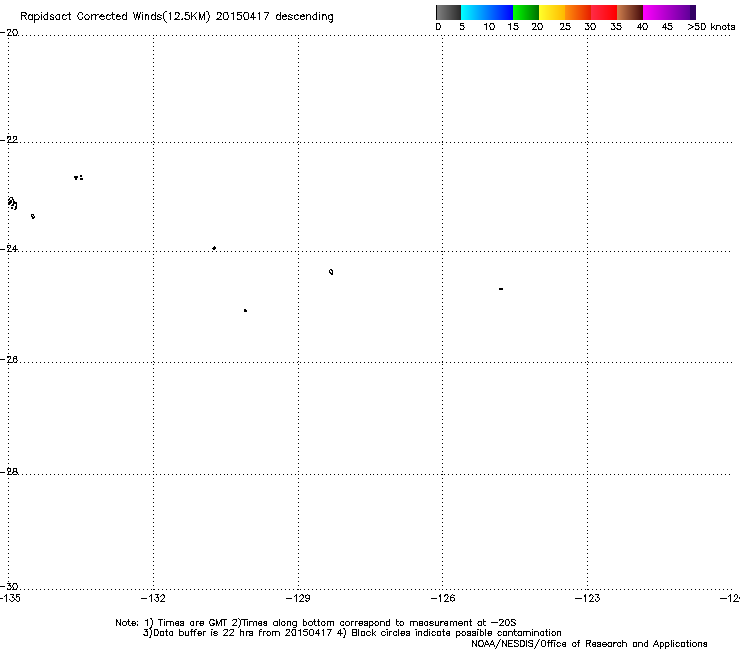Click the latitude label '-26'
This screenshot has height=650, width=740.
pyautogui.click(x=9, y=360)
